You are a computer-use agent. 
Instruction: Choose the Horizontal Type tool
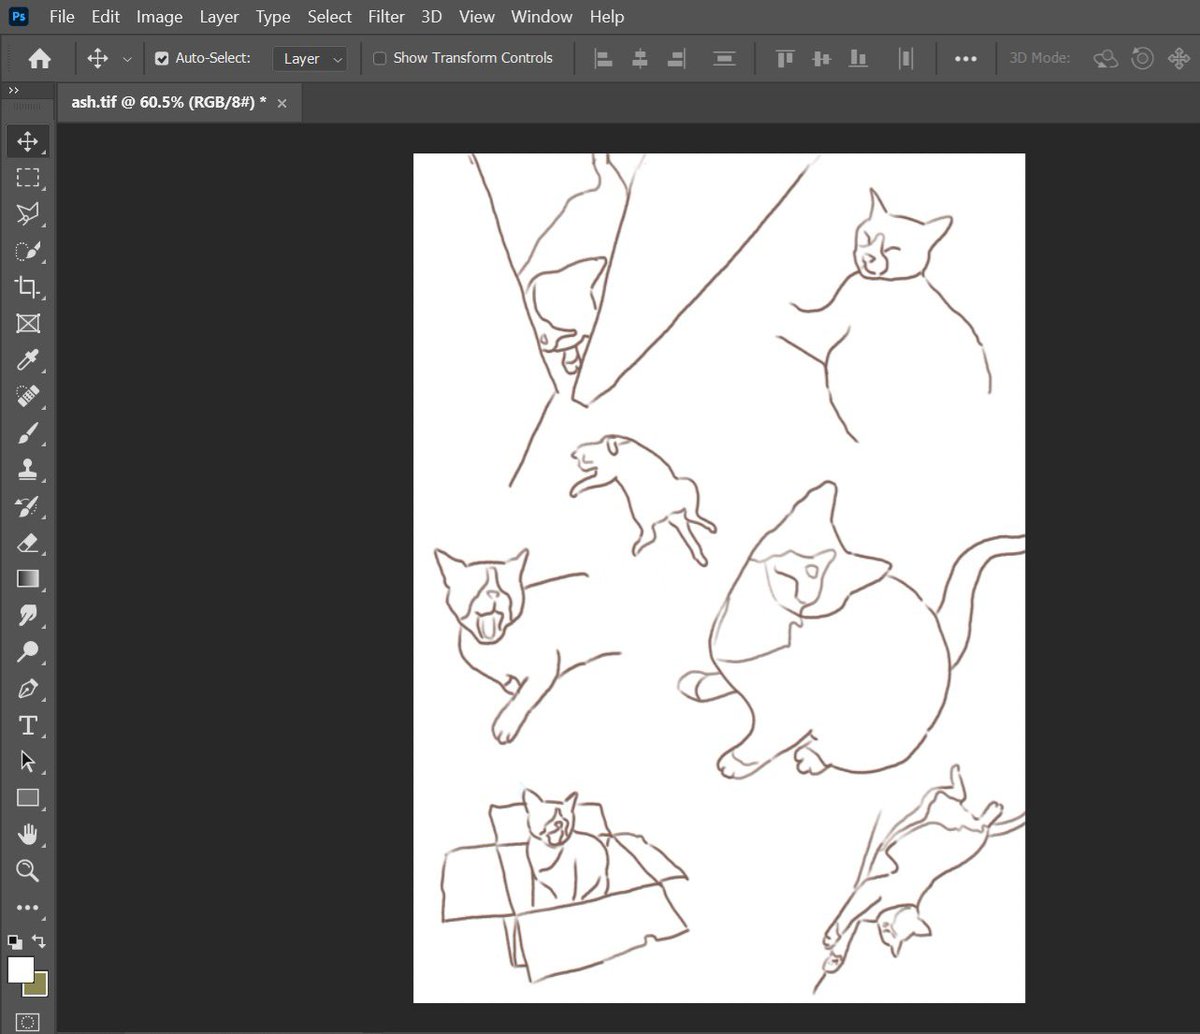click(27, 725)
